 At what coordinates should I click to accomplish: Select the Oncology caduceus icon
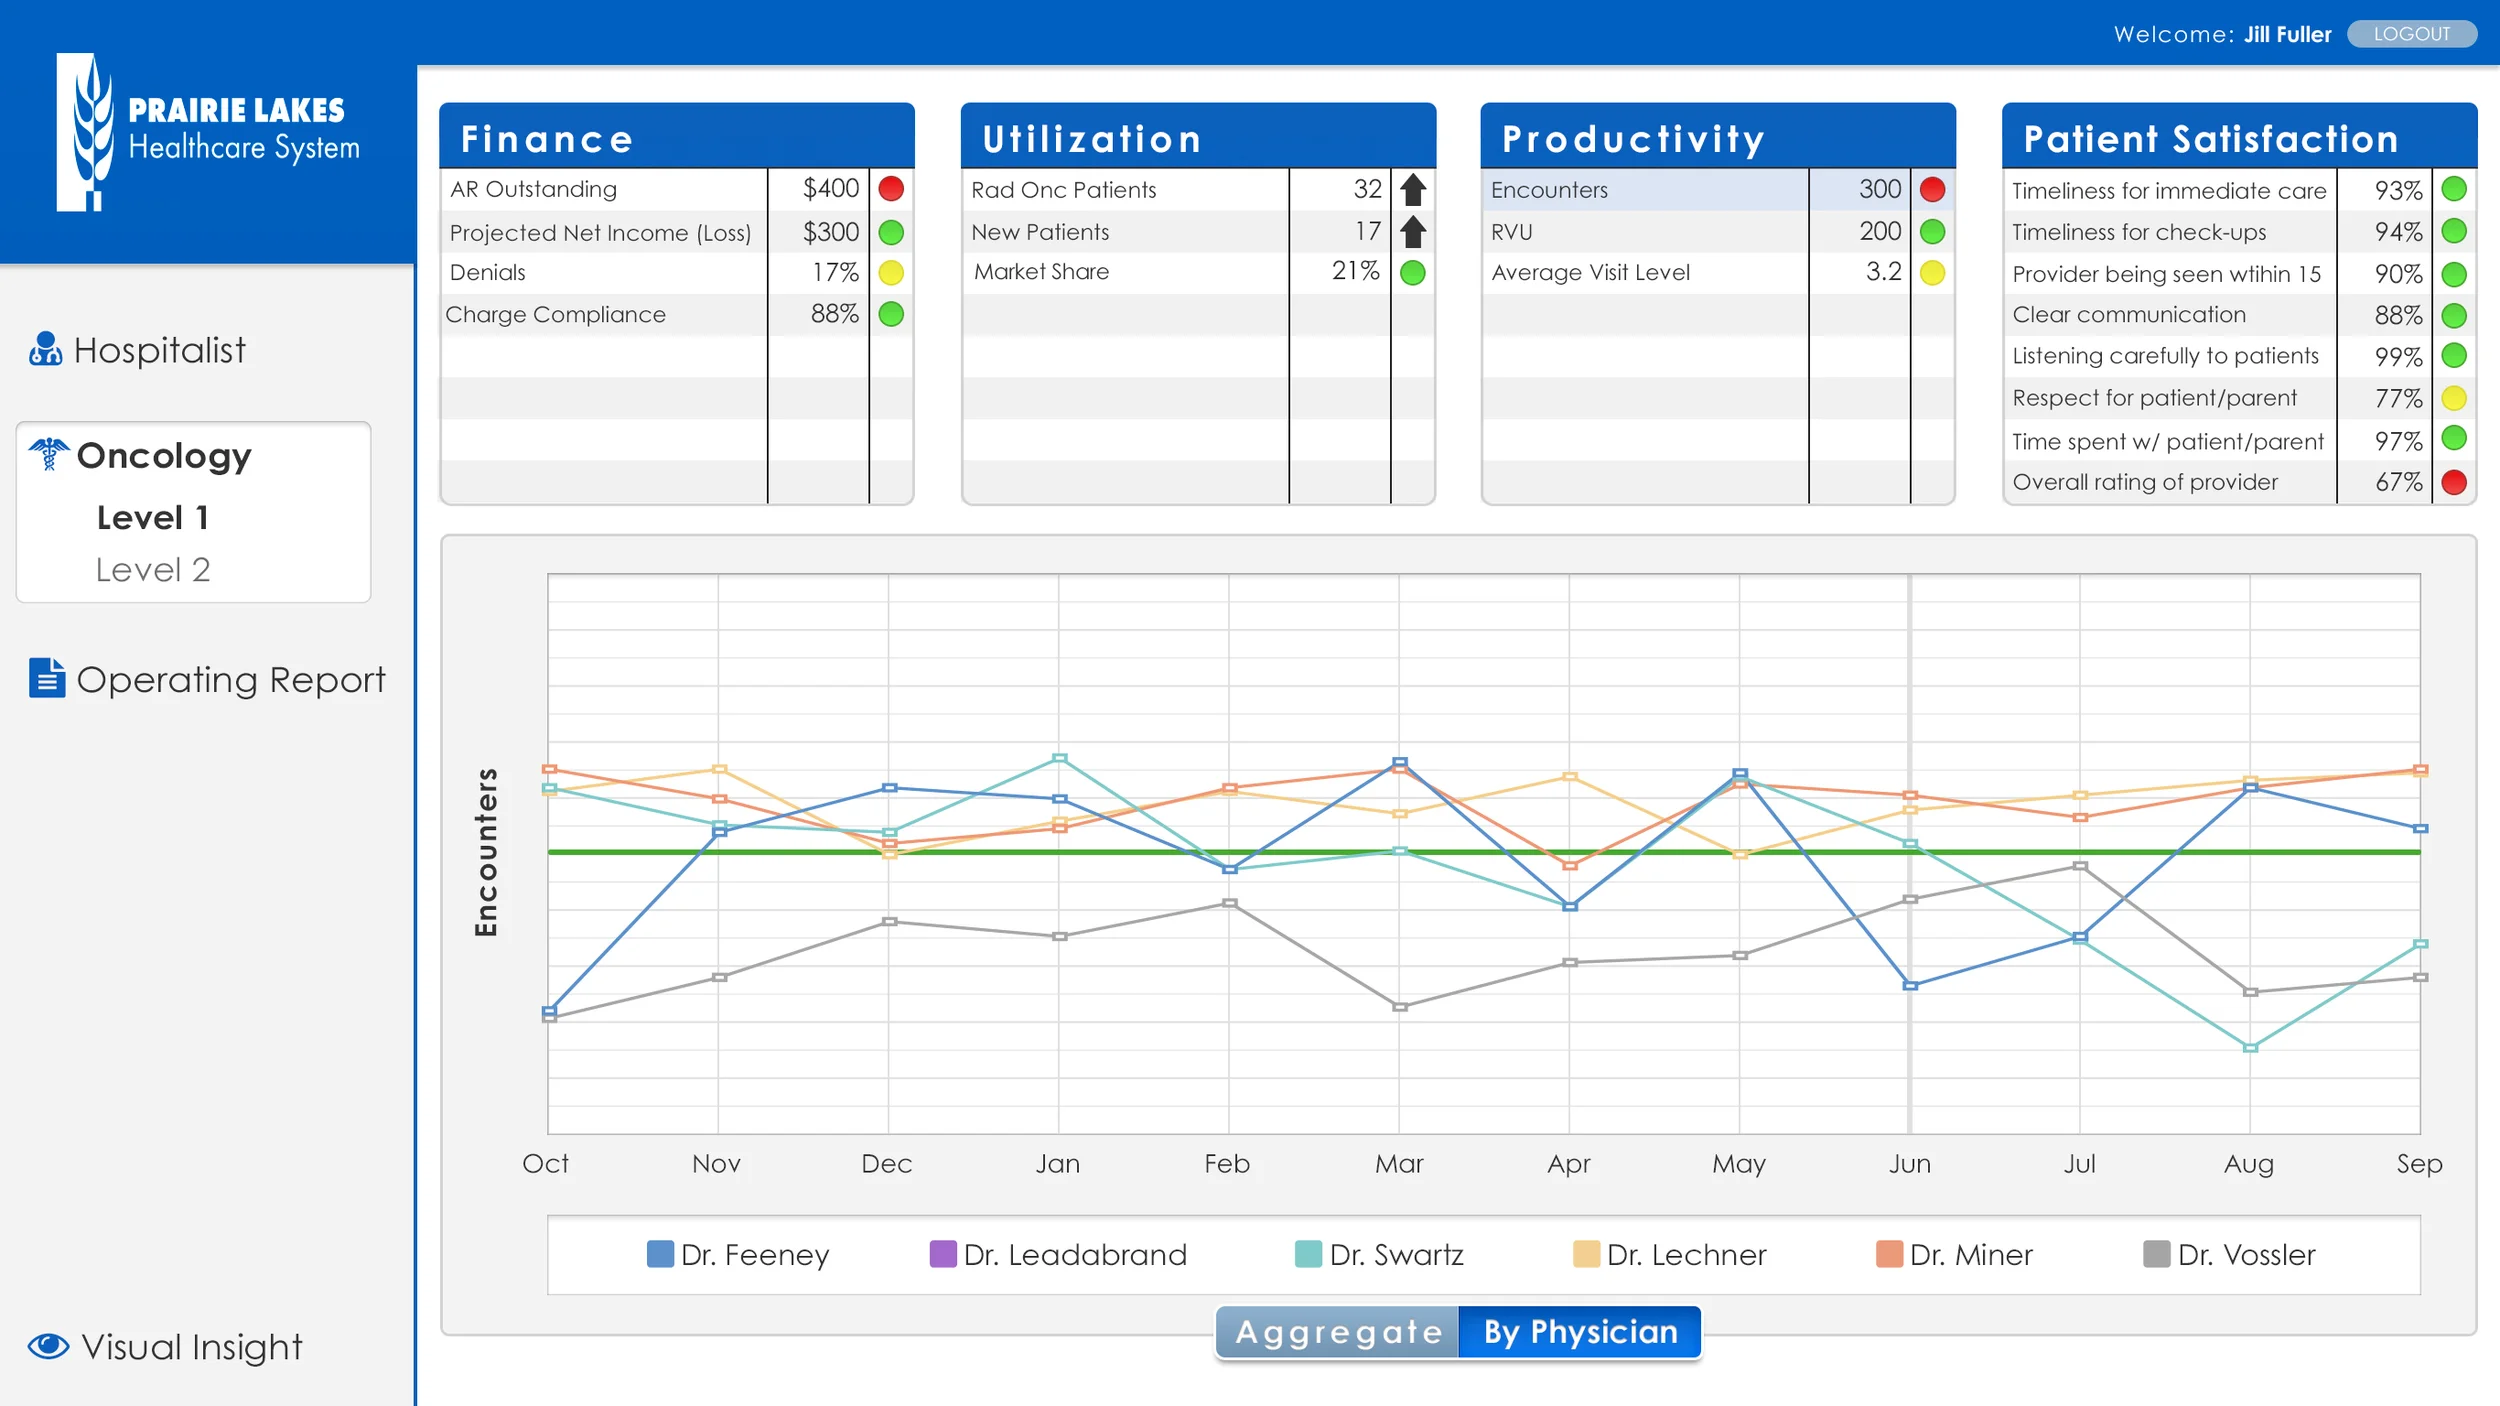coord(47,453)
